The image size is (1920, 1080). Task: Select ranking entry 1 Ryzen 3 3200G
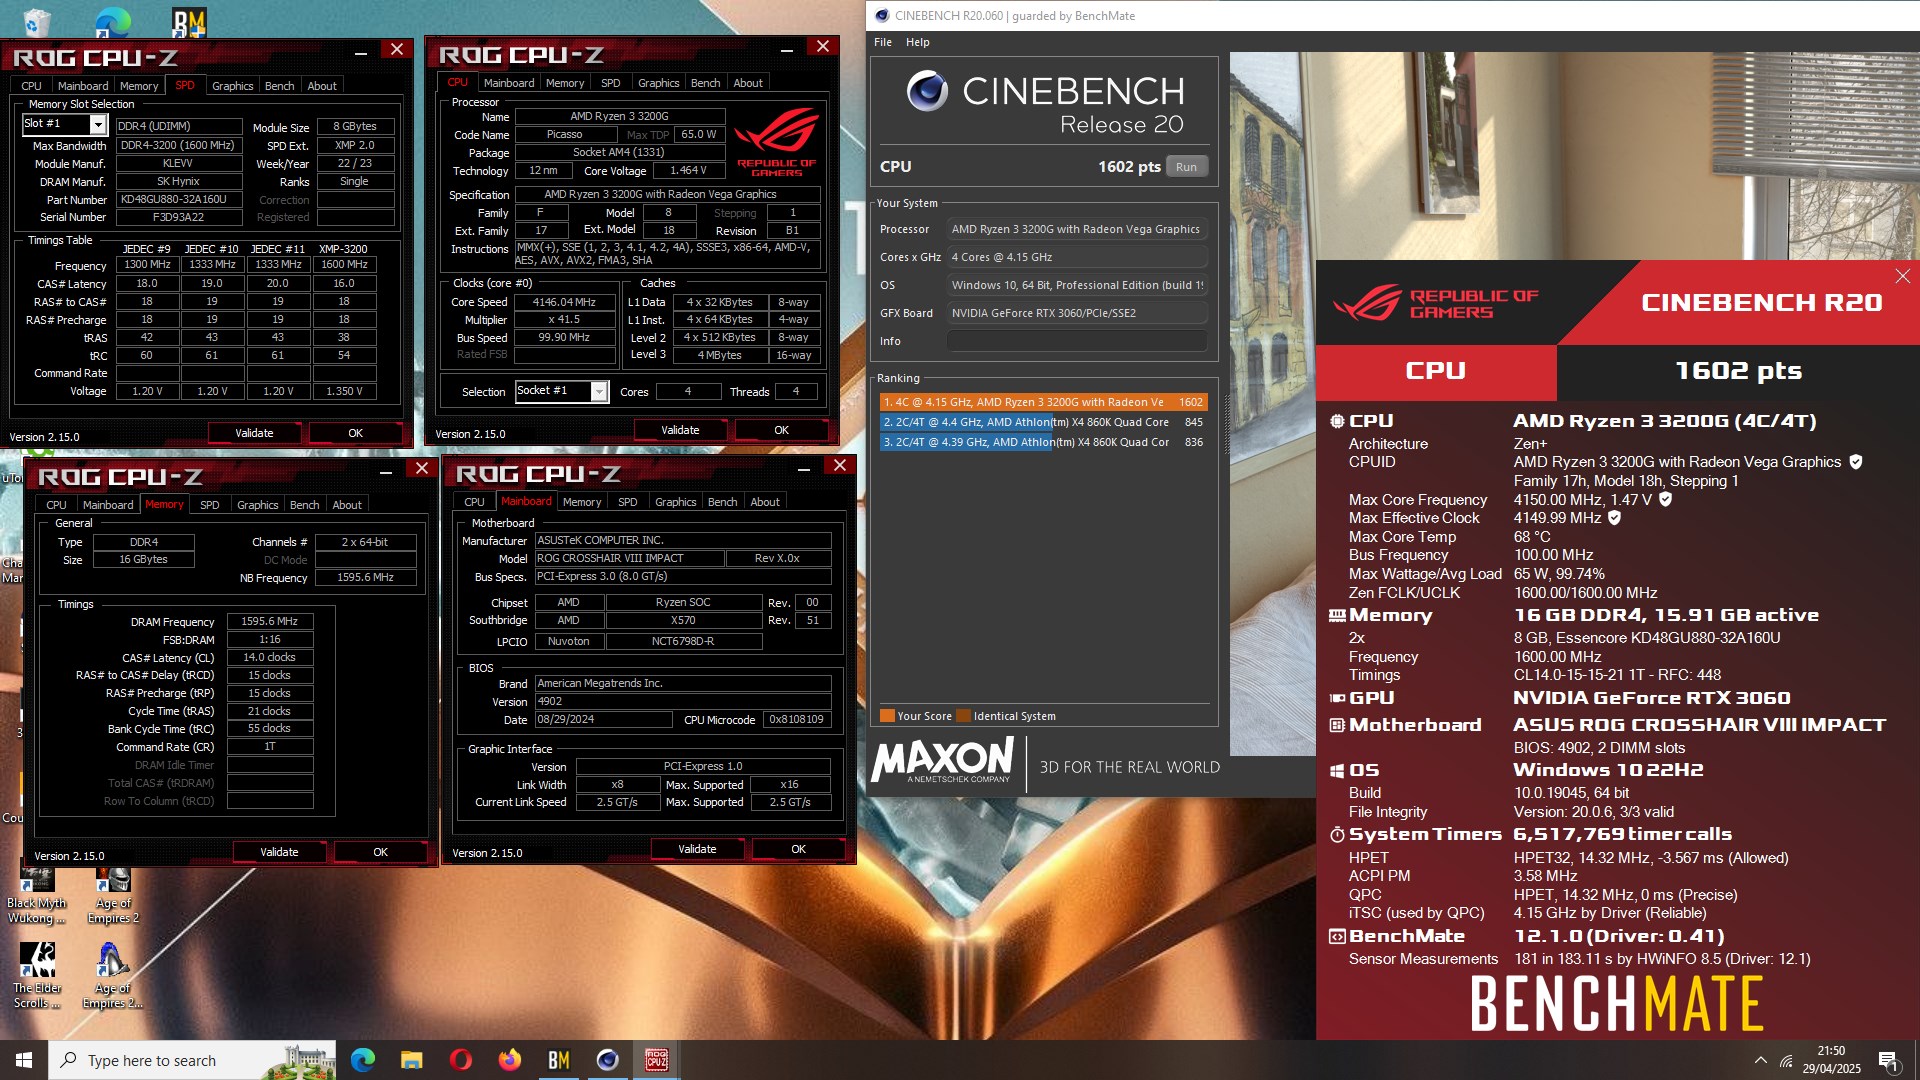pos(1043,402)
